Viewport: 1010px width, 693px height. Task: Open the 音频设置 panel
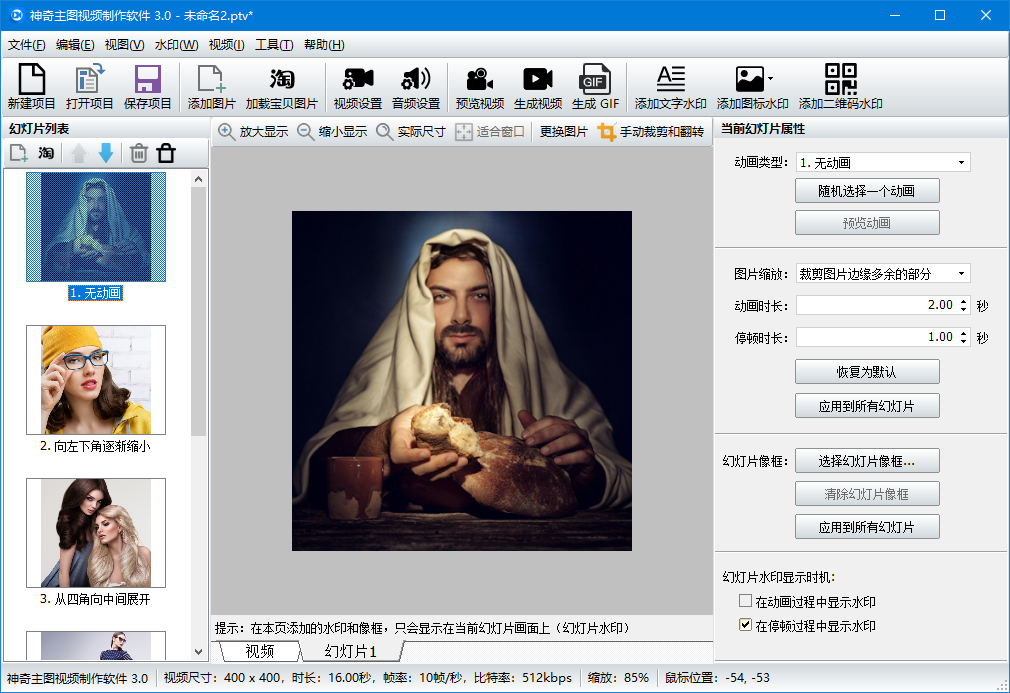coord(418,85)
